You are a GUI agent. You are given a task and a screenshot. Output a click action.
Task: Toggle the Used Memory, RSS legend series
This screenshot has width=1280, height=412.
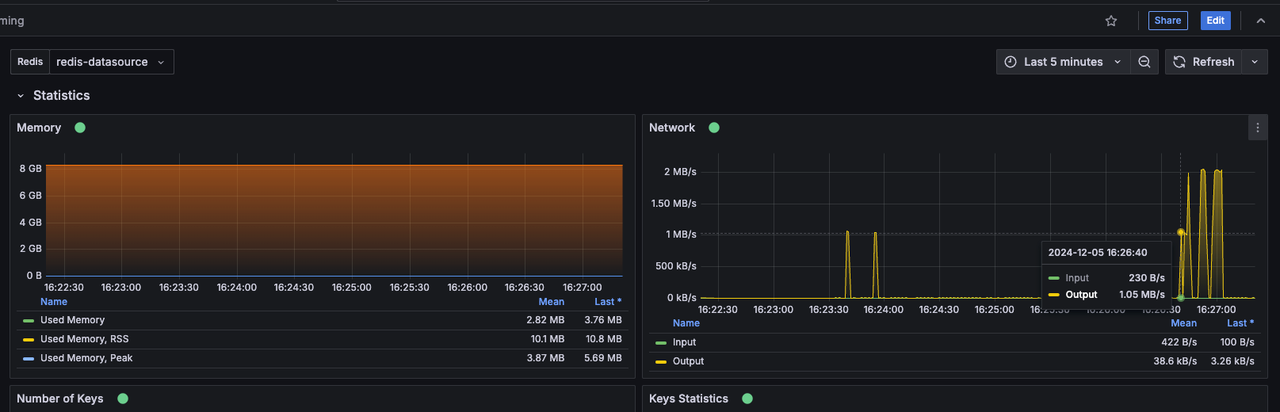[x=85, y=339]
